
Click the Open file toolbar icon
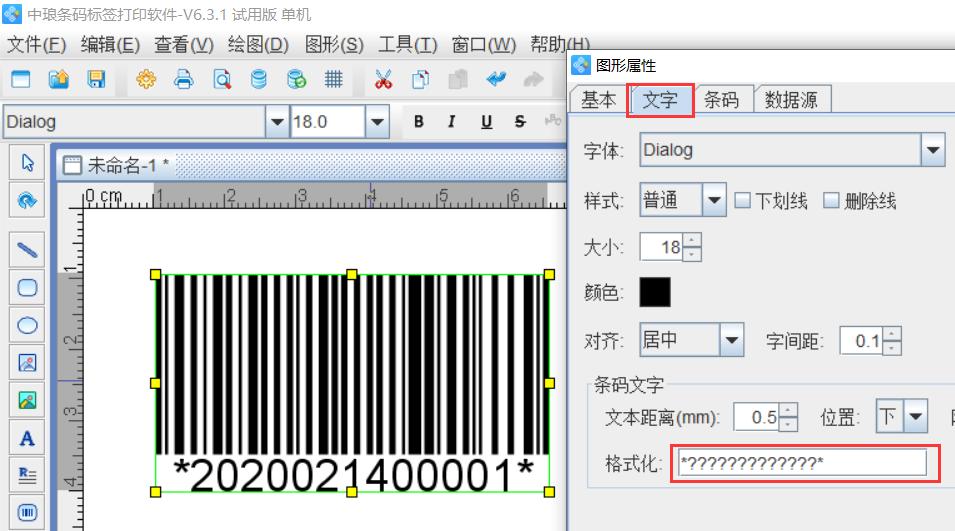[x=58, y=79]
